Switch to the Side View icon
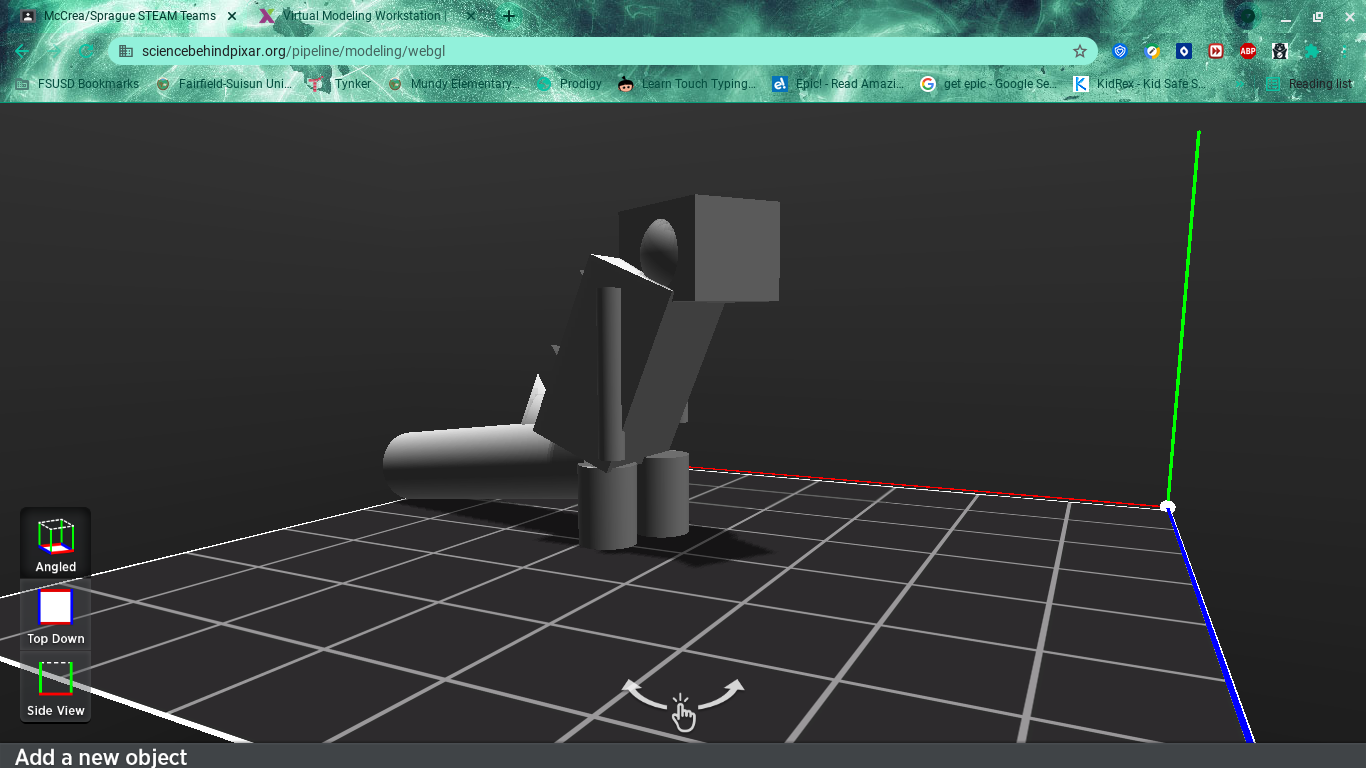This screenshot has height=768, width=1366. (55, 687)
